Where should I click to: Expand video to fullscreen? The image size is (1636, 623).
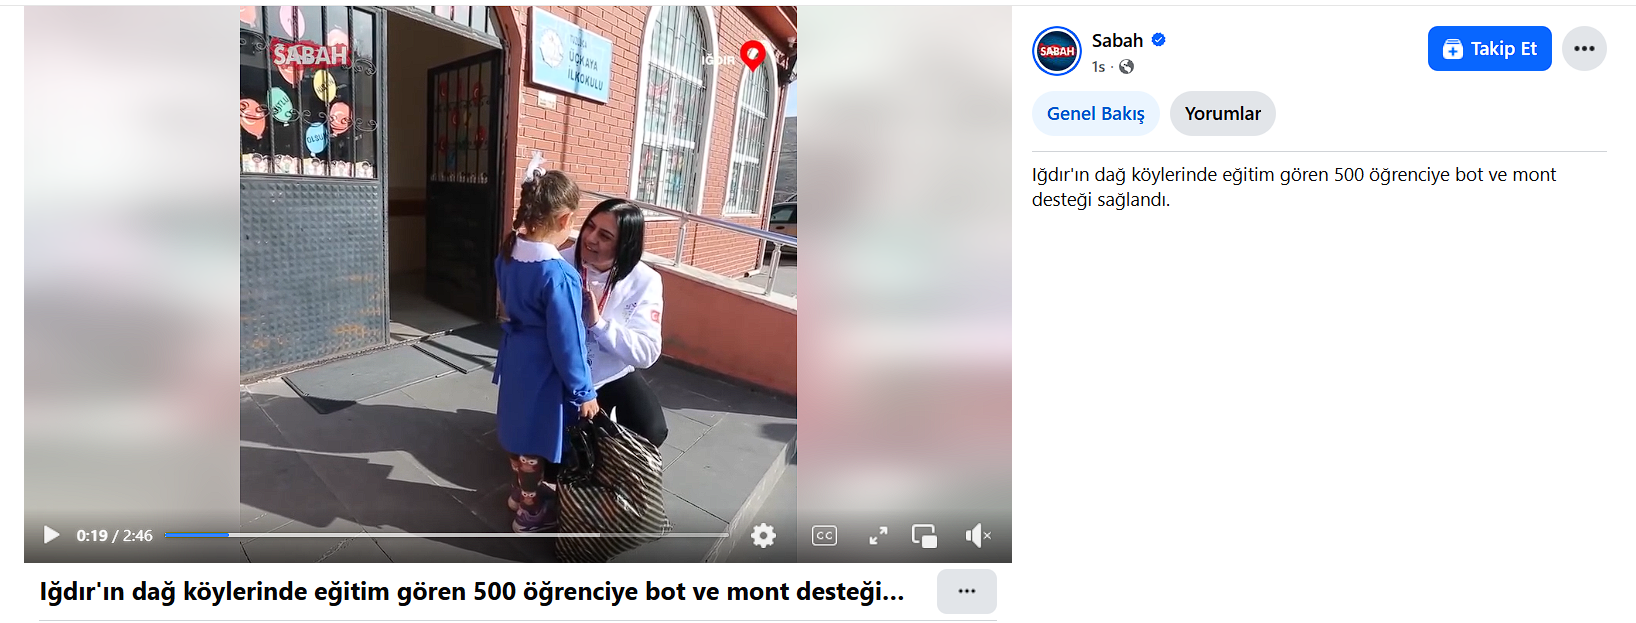(878, 535)
